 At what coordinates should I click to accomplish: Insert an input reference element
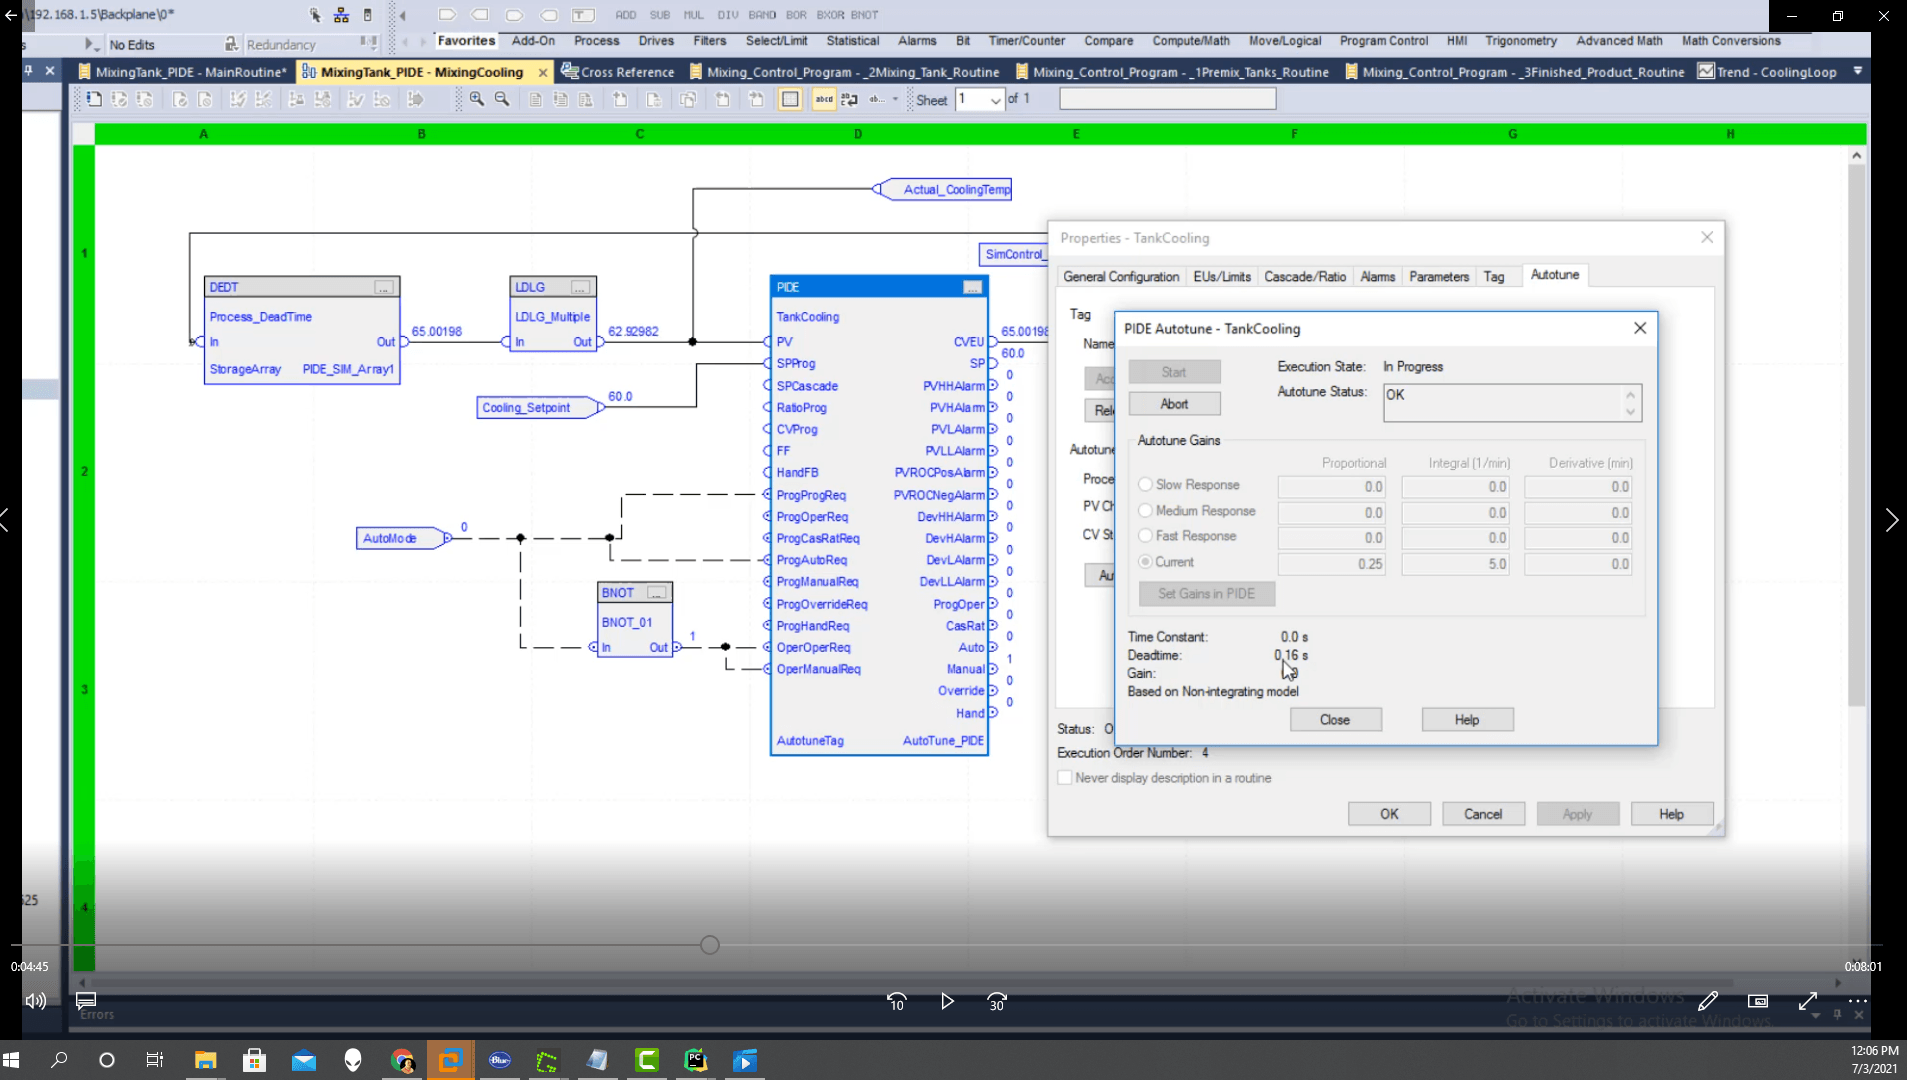pos(447,15)
